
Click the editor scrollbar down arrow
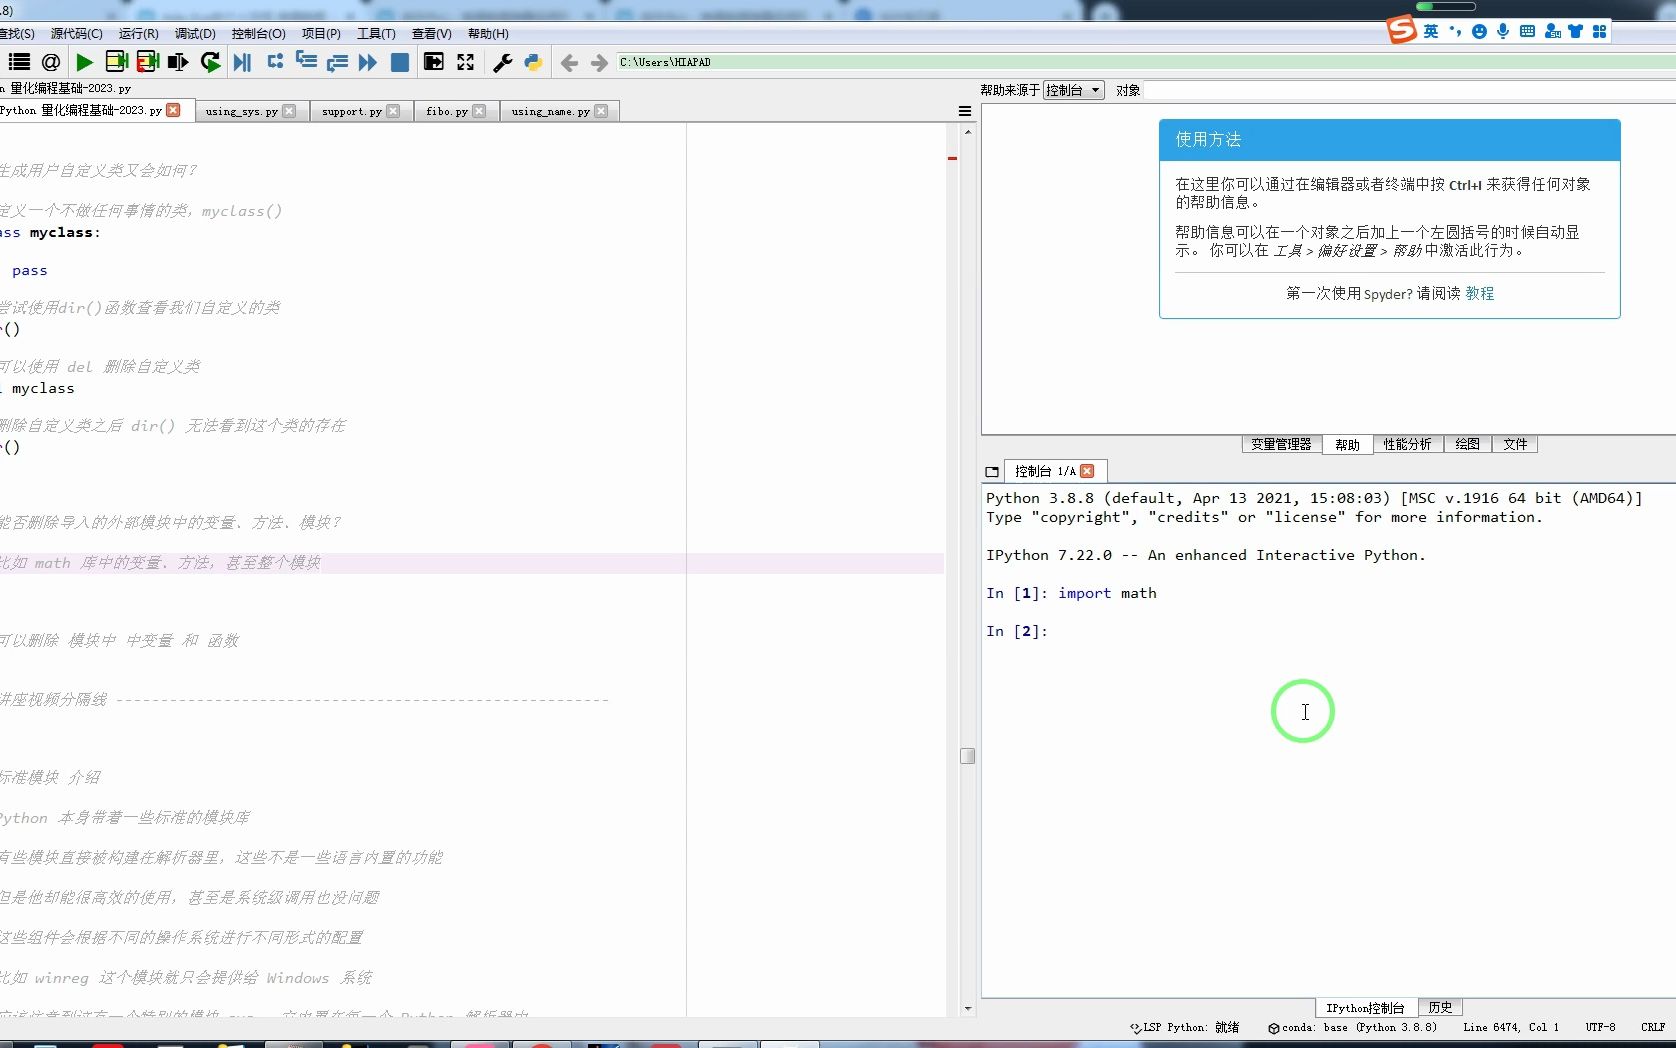pos(967,1009)
